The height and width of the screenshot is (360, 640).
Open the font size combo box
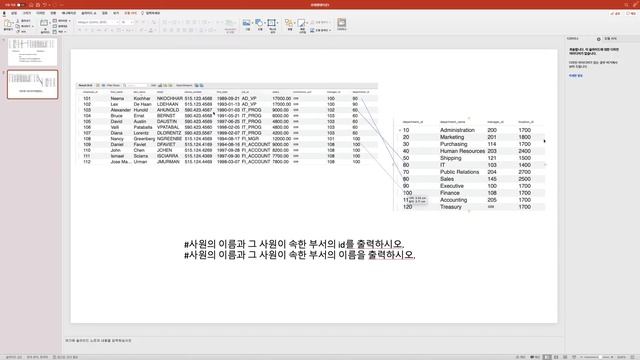[x=126, y=22]
